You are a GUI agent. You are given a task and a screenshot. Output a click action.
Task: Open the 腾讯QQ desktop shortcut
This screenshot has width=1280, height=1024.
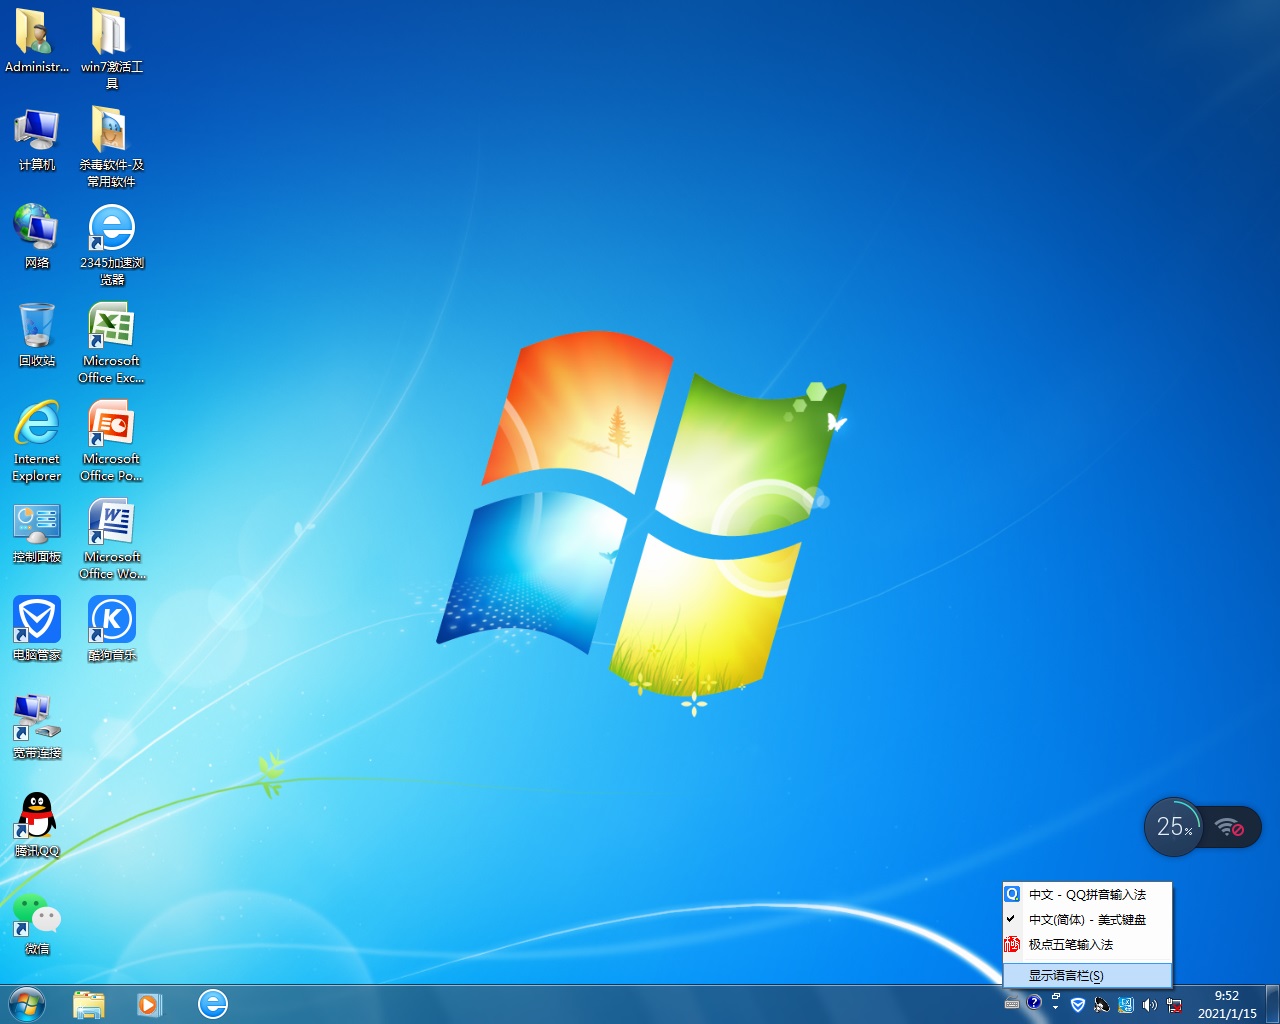coord(37,817)
